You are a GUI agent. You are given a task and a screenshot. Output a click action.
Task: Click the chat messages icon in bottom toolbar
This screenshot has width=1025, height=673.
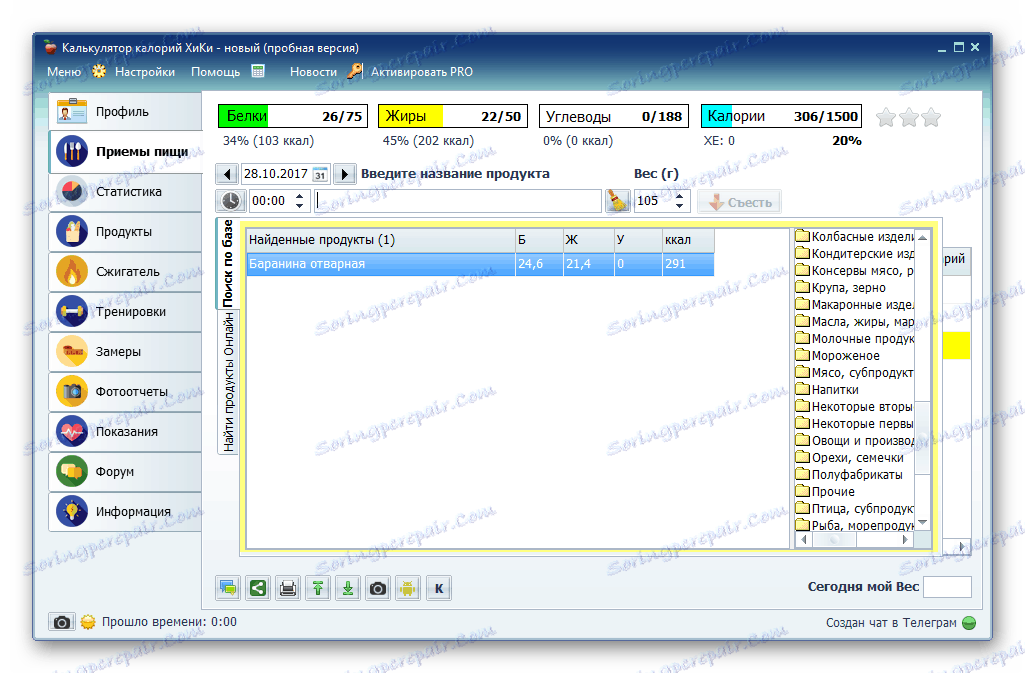pyautogui.click(x=228, y=588)
